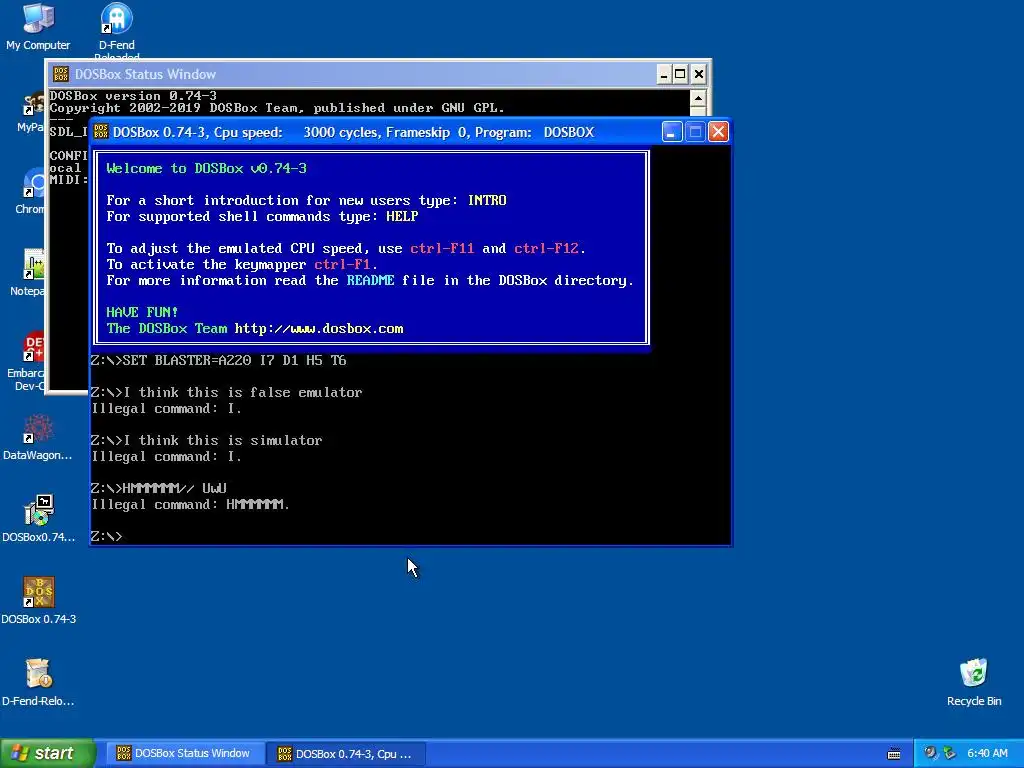The height and width of the screenshot is (768, 1024).
Task: Click the yellow HELP text
Action: 402,216
